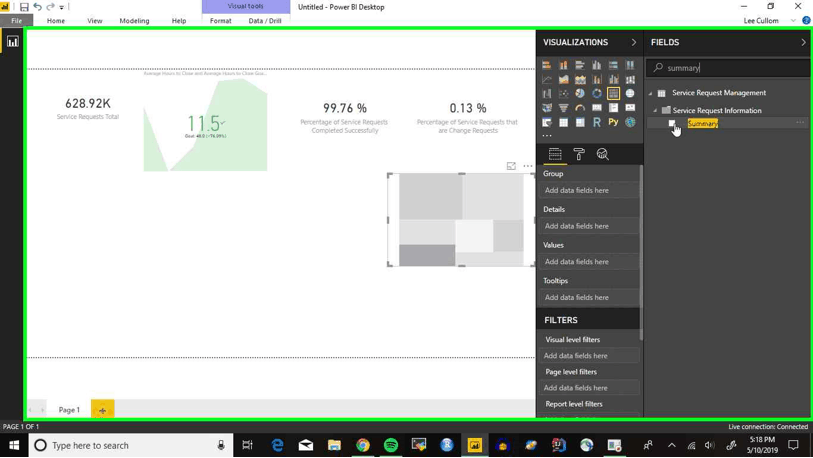Viewport: 813px width, 458px height.
Task: Open the Windows Start menu
Action: (x=14, y=446)
